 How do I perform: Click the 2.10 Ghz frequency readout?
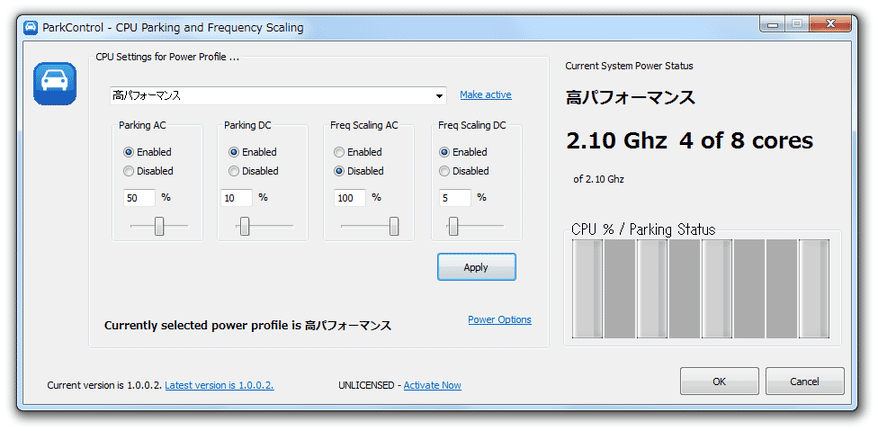click(617, 140)
